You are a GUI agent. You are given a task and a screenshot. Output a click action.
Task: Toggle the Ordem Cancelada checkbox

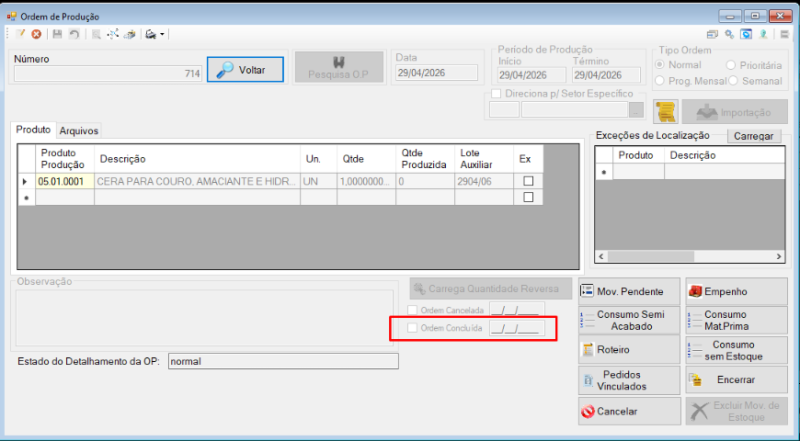coord(412,310)
